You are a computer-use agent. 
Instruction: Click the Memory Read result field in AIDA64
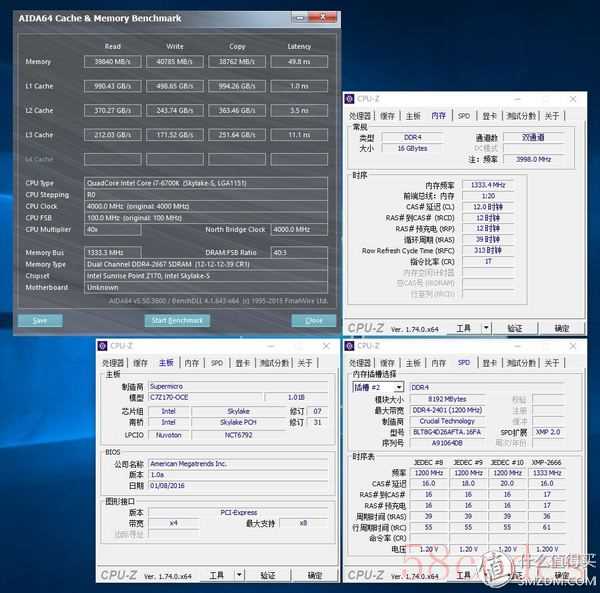point(112,61)
